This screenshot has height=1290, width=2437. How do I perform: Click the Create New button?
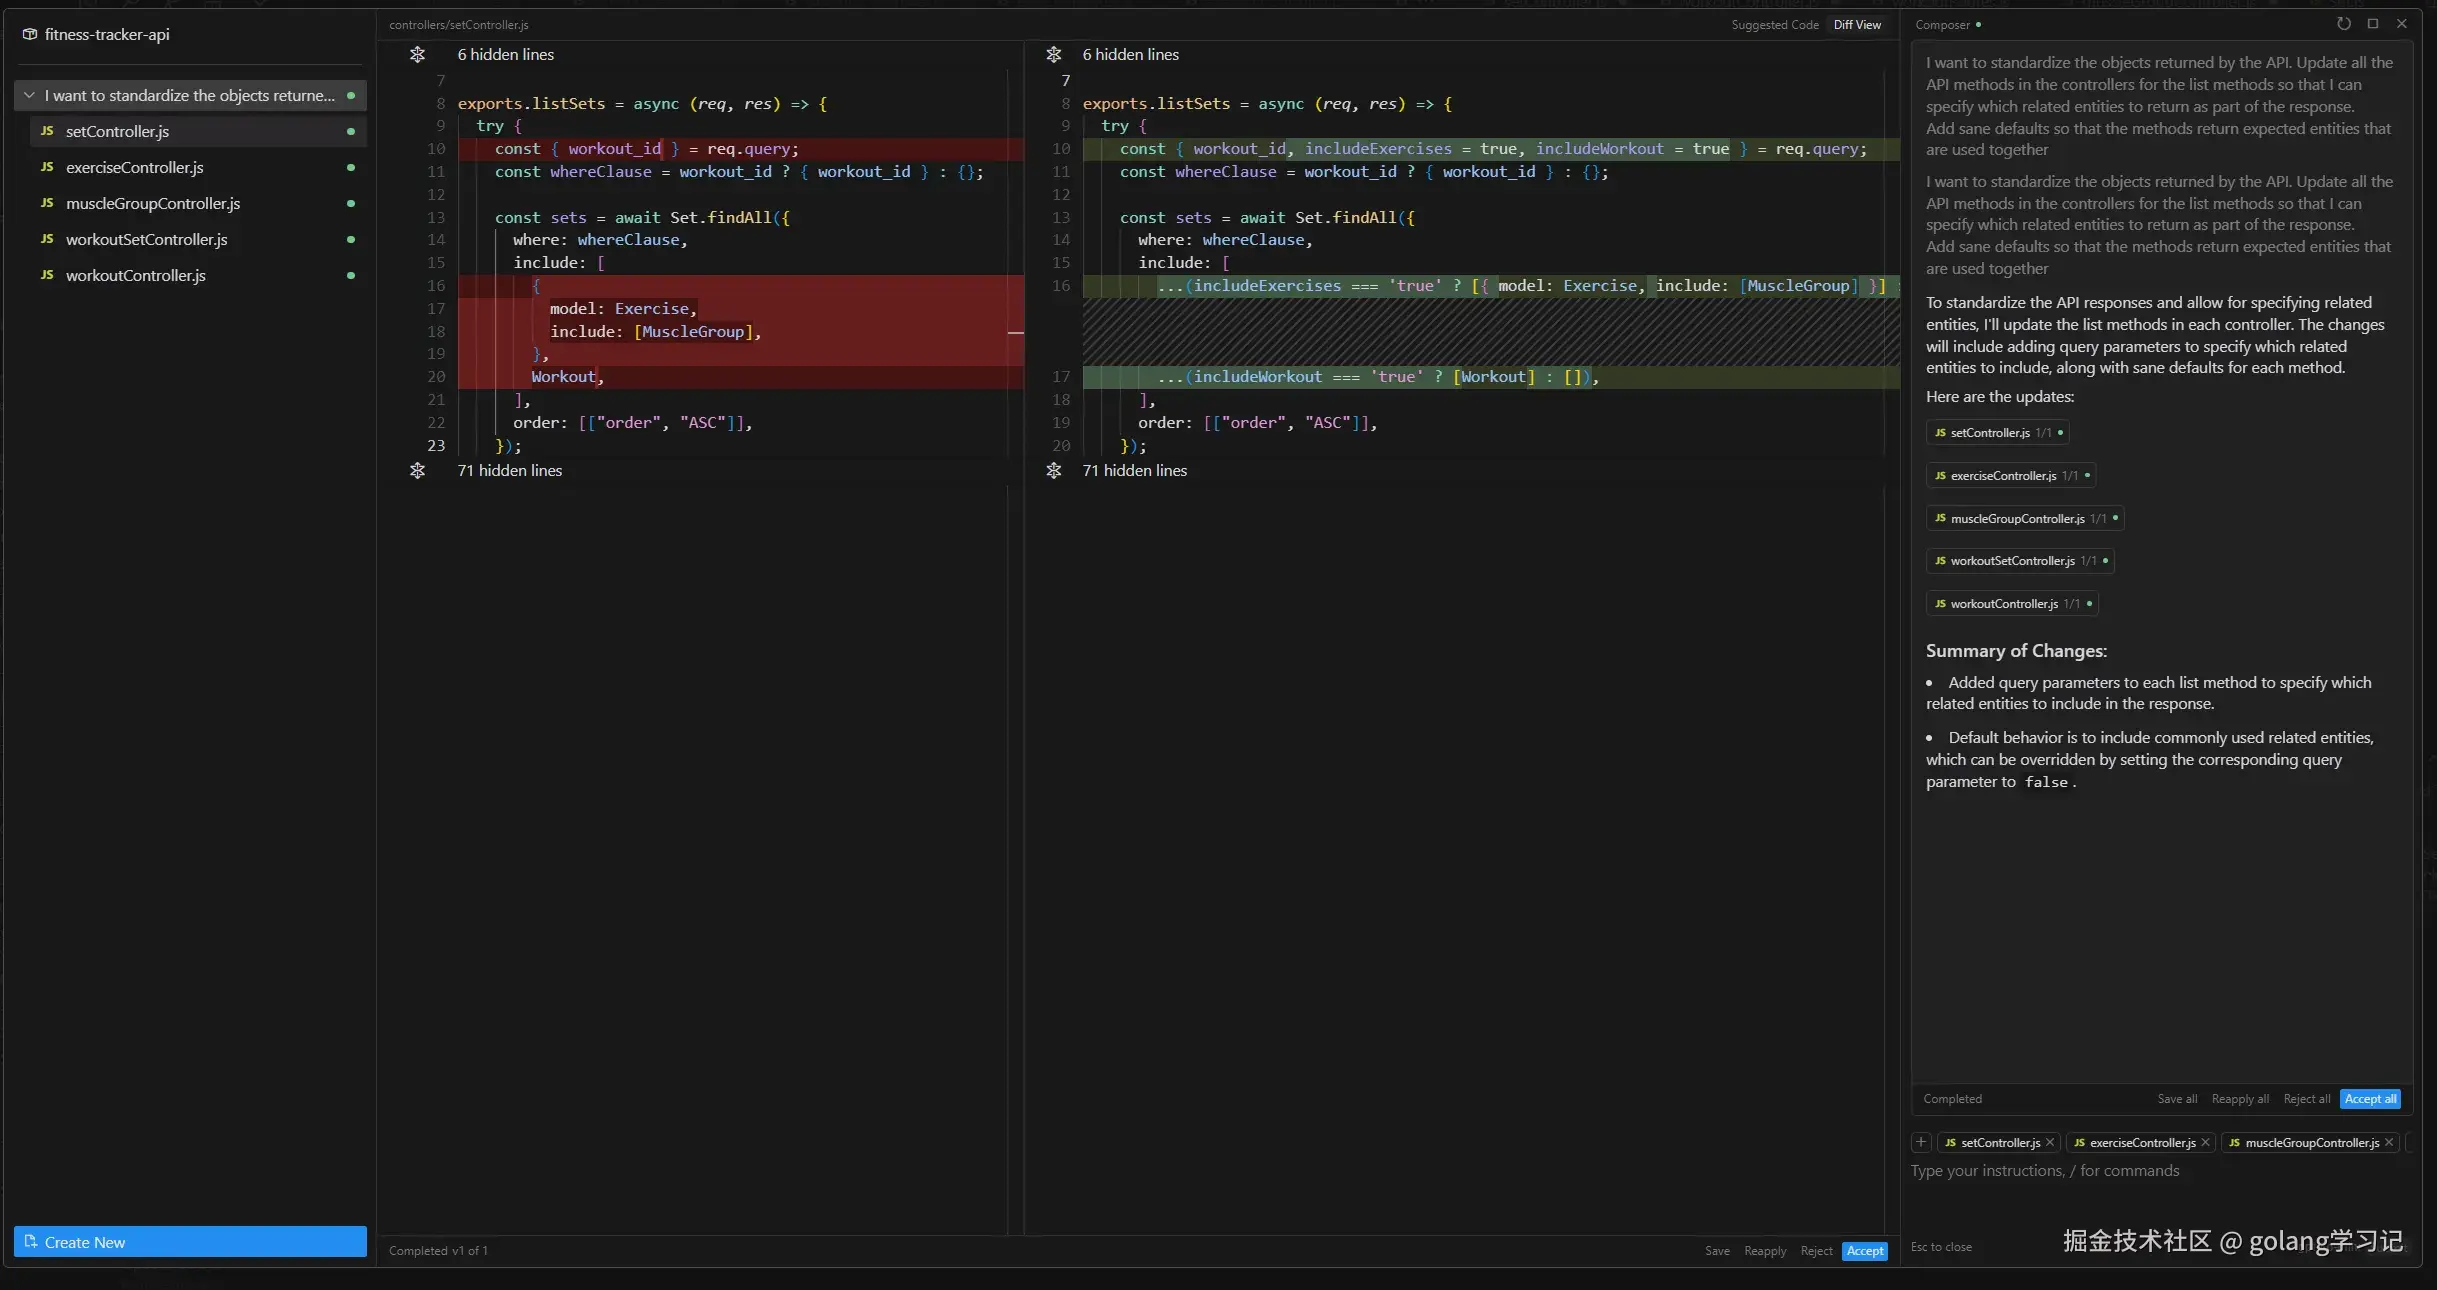tap(190, 1242)
